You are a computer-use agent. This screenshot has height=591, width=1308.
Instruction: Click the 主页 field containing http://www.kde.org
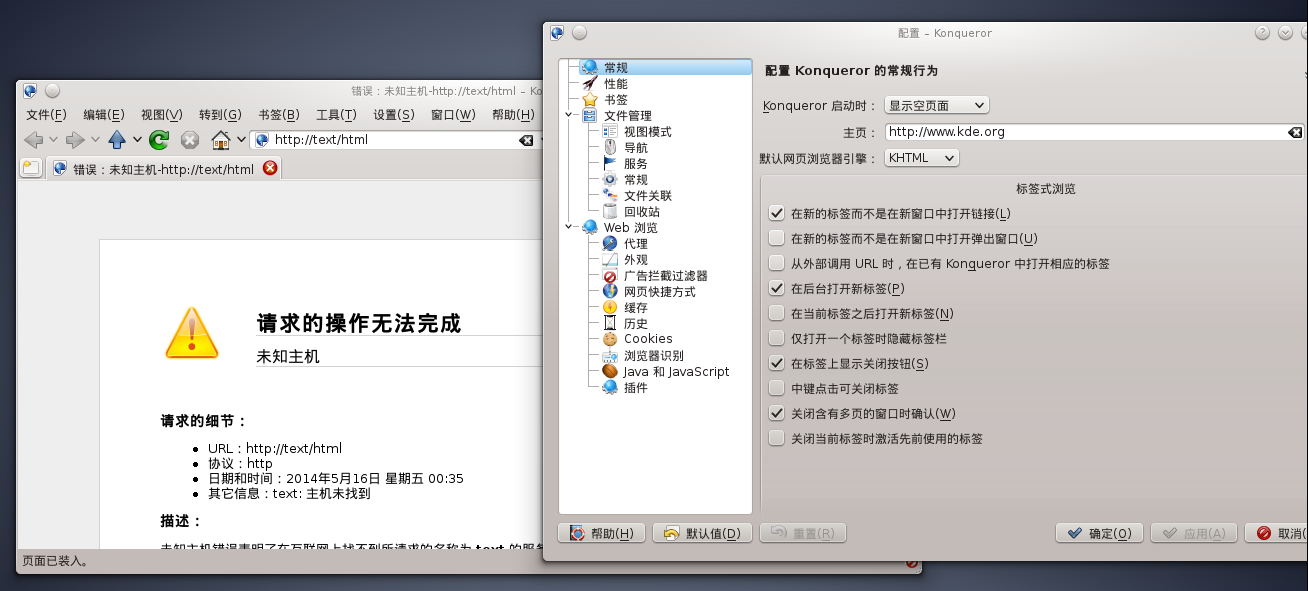click(x=1094, y=132)
